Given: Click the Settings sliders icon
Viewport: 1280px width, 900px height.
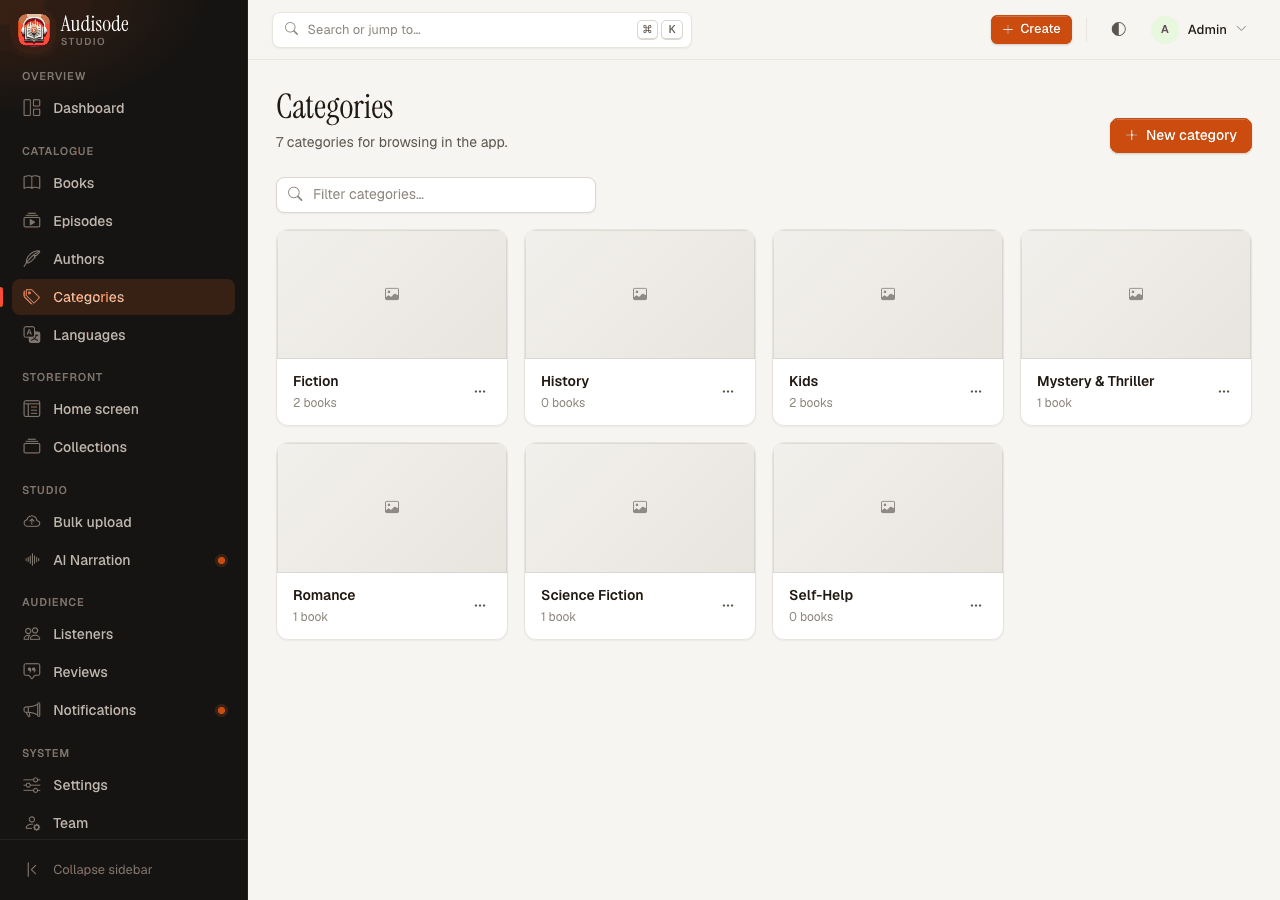Looking at the screenshot, I should [32, 785].
